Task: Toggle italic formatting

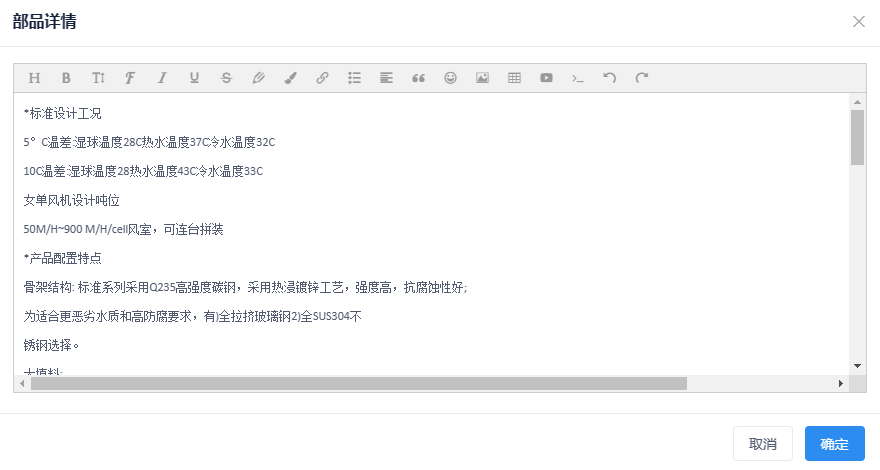Action: coord(162,78)
